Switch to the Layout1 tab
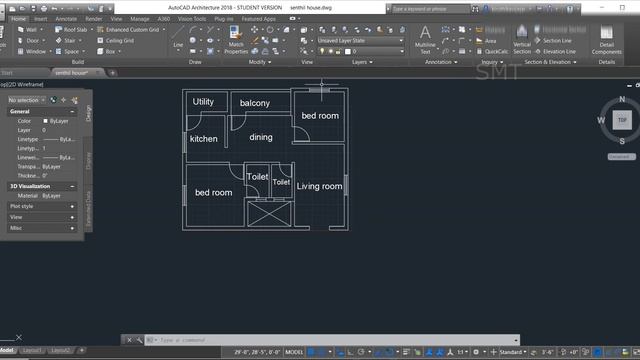Screen dimensions: 640x360 (x=31, y=351)
